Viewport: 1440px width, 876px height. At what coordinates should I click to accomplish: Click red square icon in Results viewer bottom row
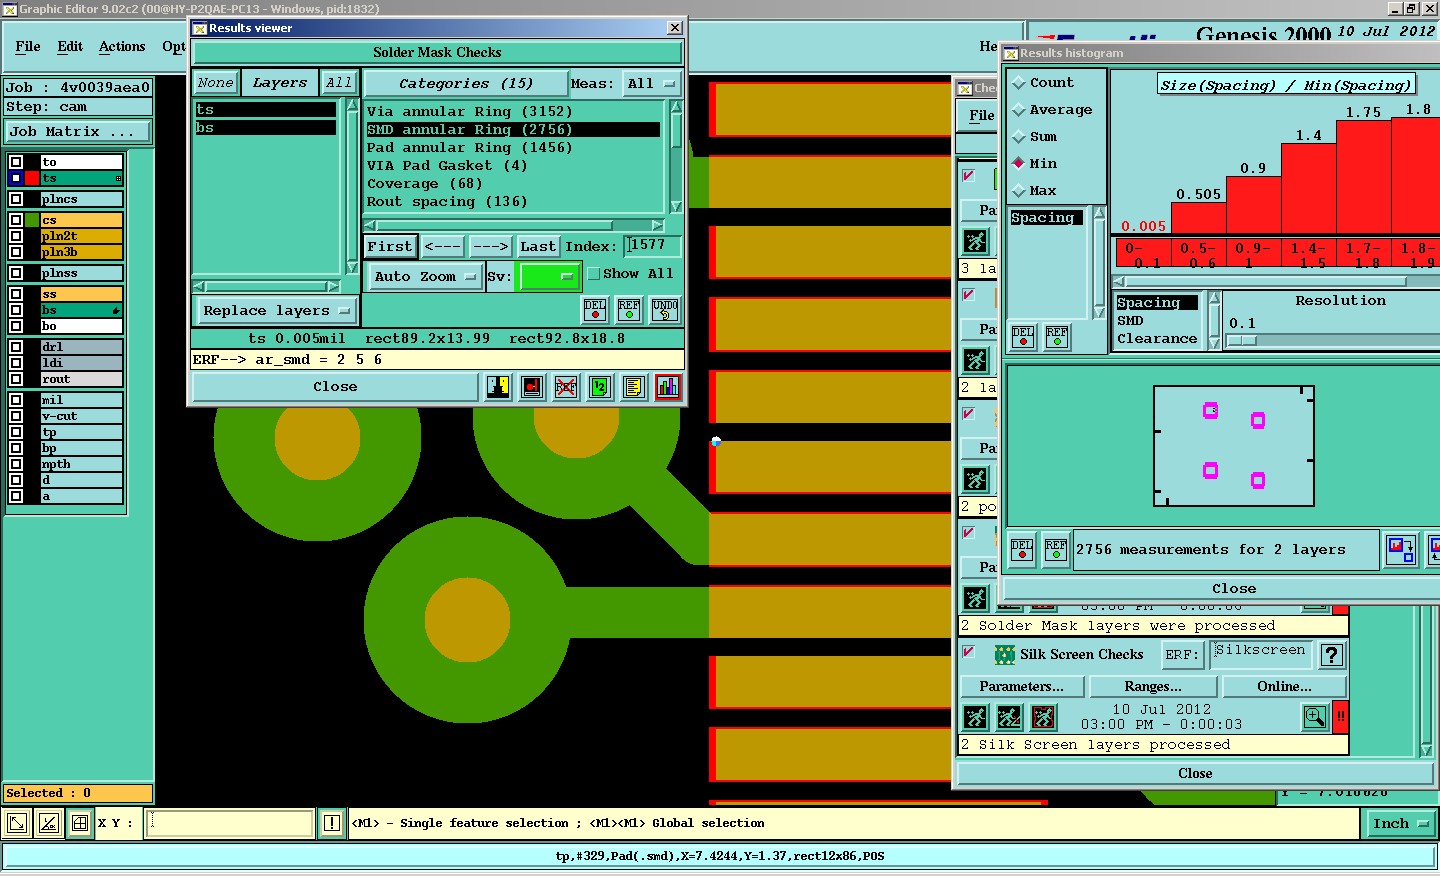(532, 387)
